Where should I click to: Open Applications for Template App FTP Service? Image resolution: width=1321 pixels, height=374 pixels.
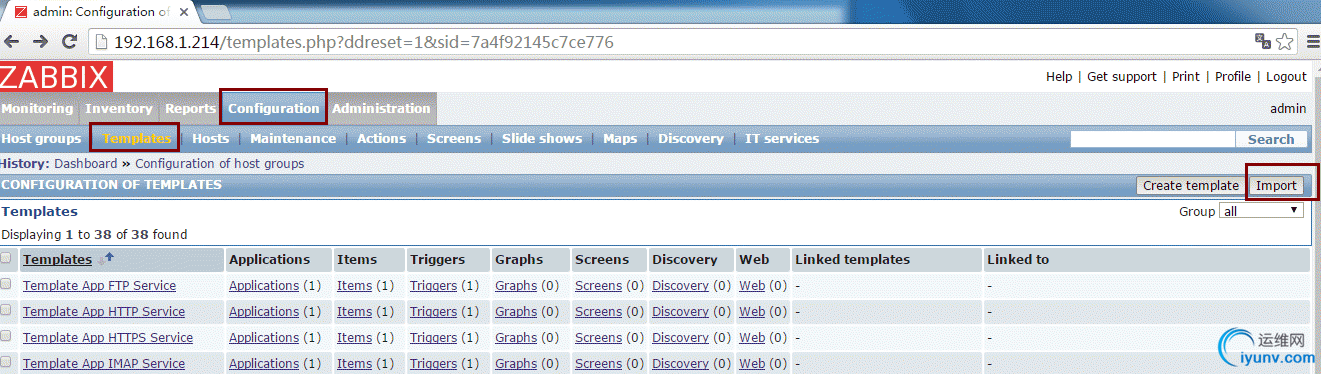click(x=264, y=285)
